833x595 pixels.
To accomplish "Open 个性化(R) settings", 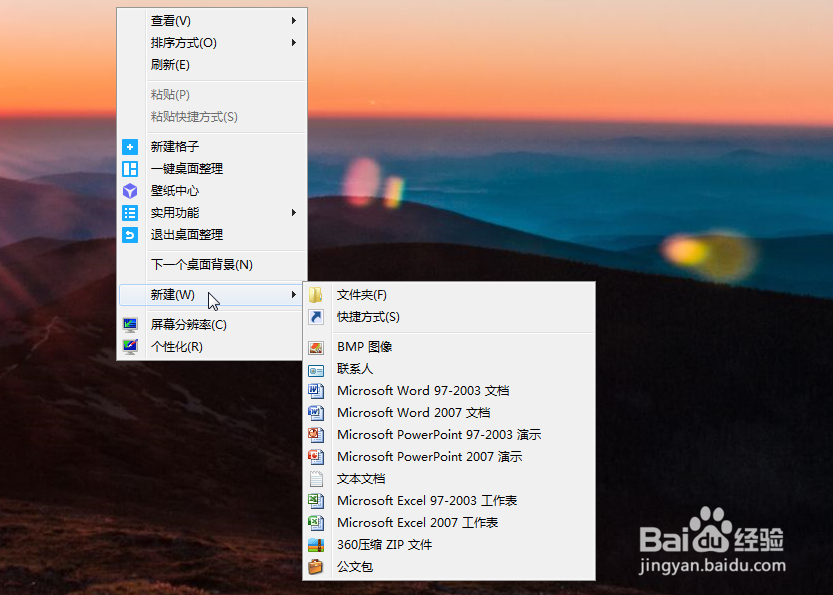I will [212, 347].
